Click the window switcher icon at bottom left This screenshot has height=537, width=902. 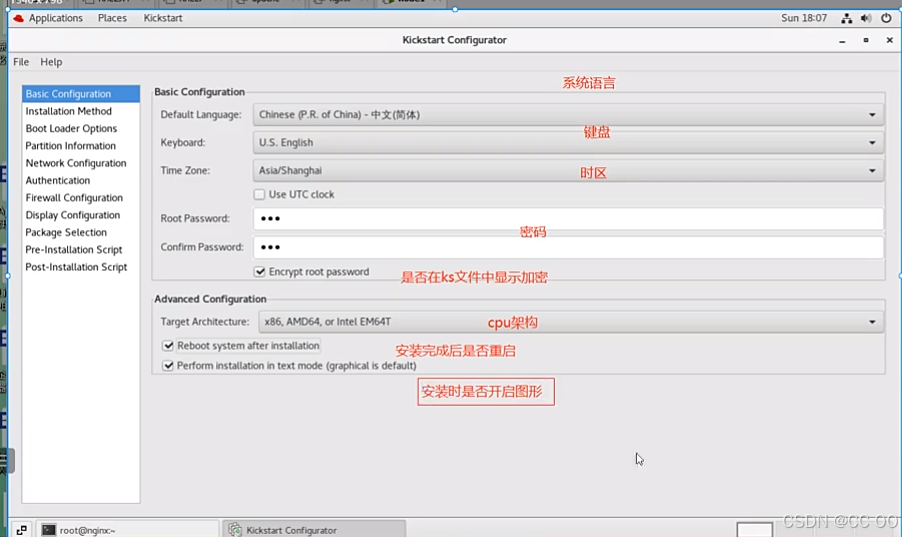click(22, 530)
